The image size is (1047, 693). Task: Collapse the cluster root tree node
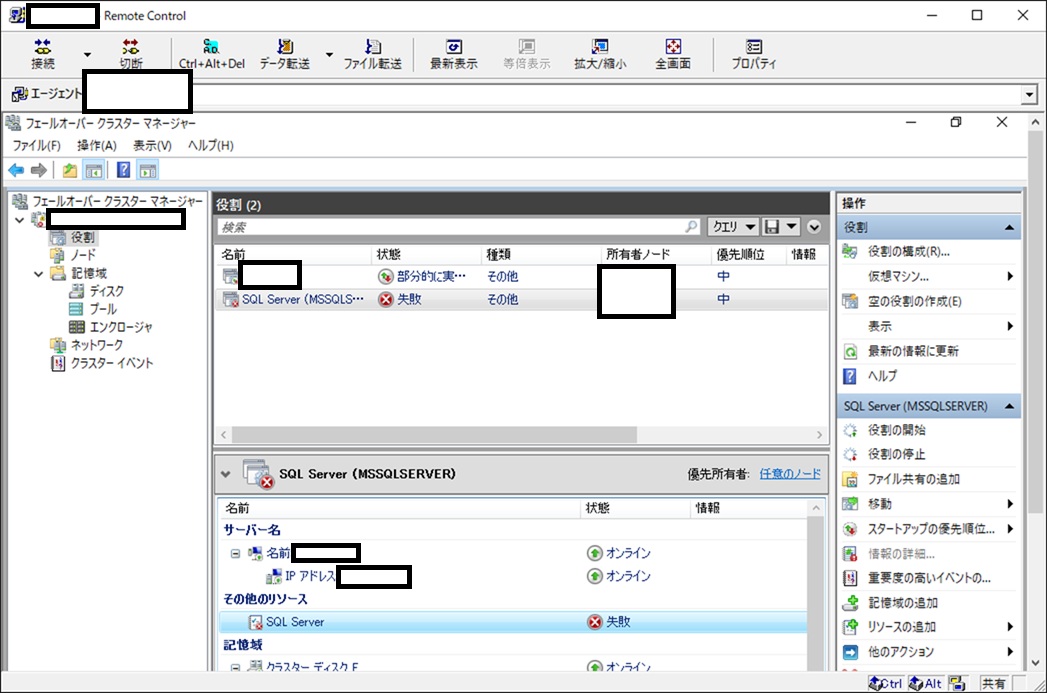point(19,220)
